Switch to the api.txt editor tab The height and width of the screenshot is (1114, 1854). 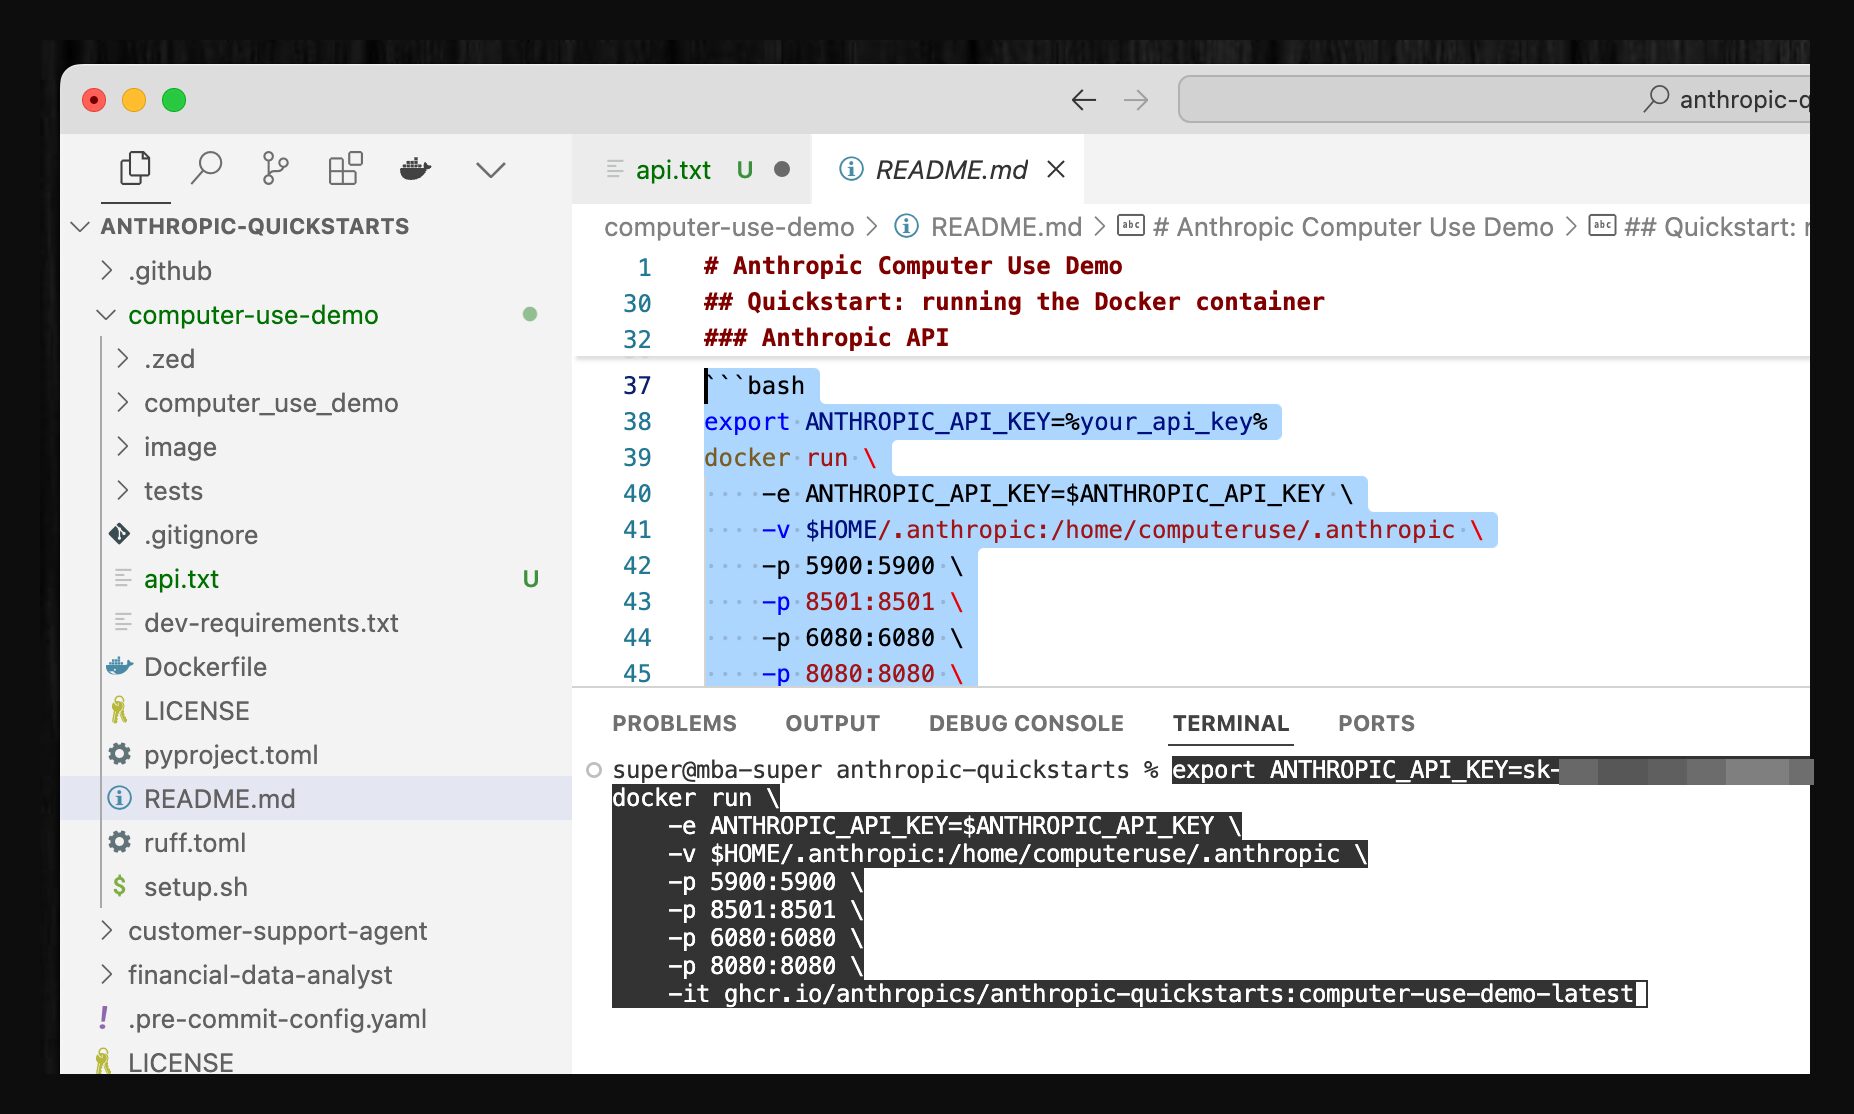coord(672,170)
